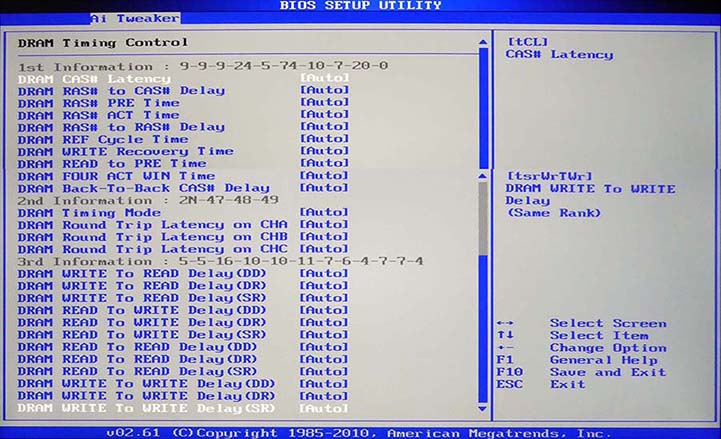Screen dimensions: 721x439
Task: Click the BIOS SETUP UTILITY title
Action: pyautogui.click(x=360, y=6)
